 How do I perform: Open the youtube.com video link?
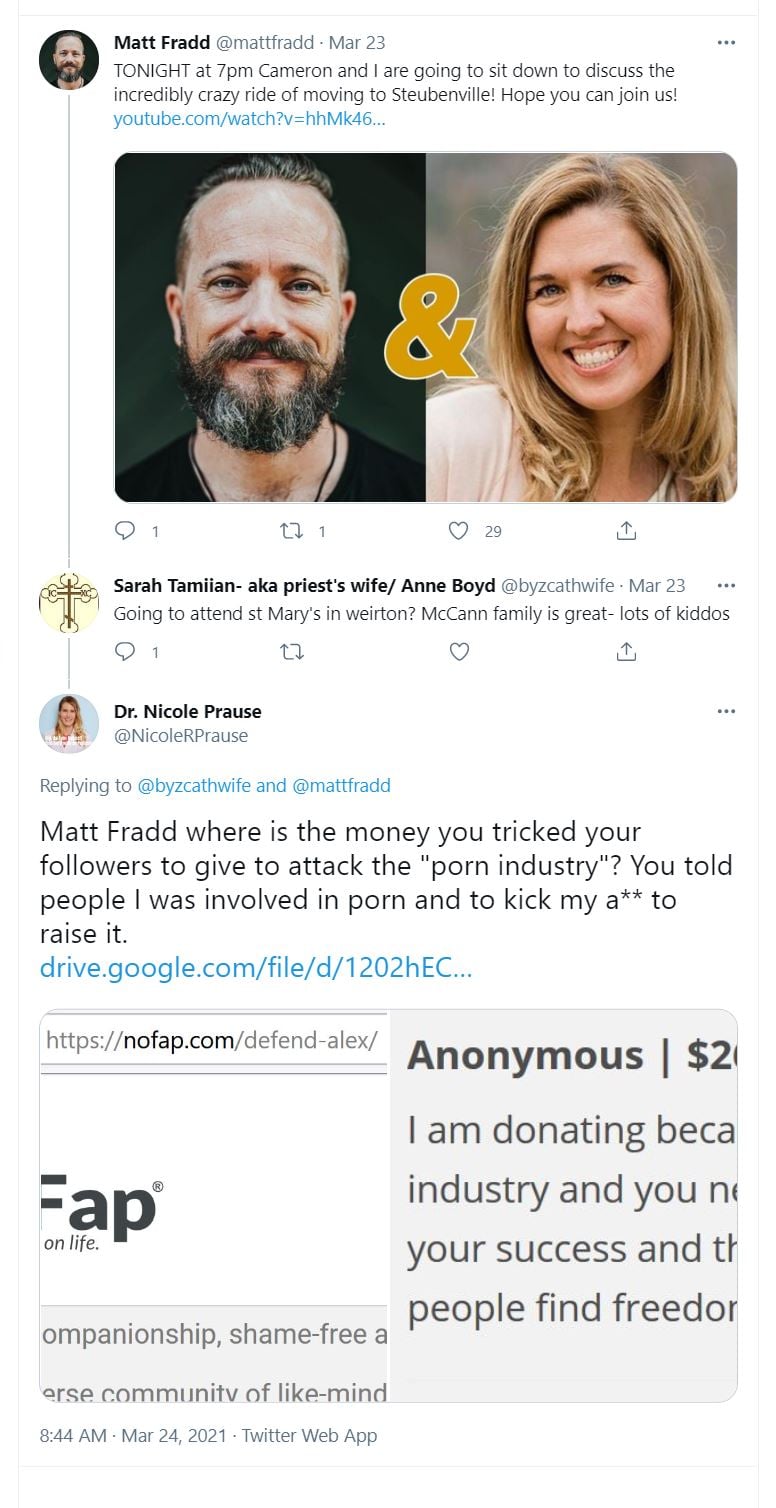point(249,120)
